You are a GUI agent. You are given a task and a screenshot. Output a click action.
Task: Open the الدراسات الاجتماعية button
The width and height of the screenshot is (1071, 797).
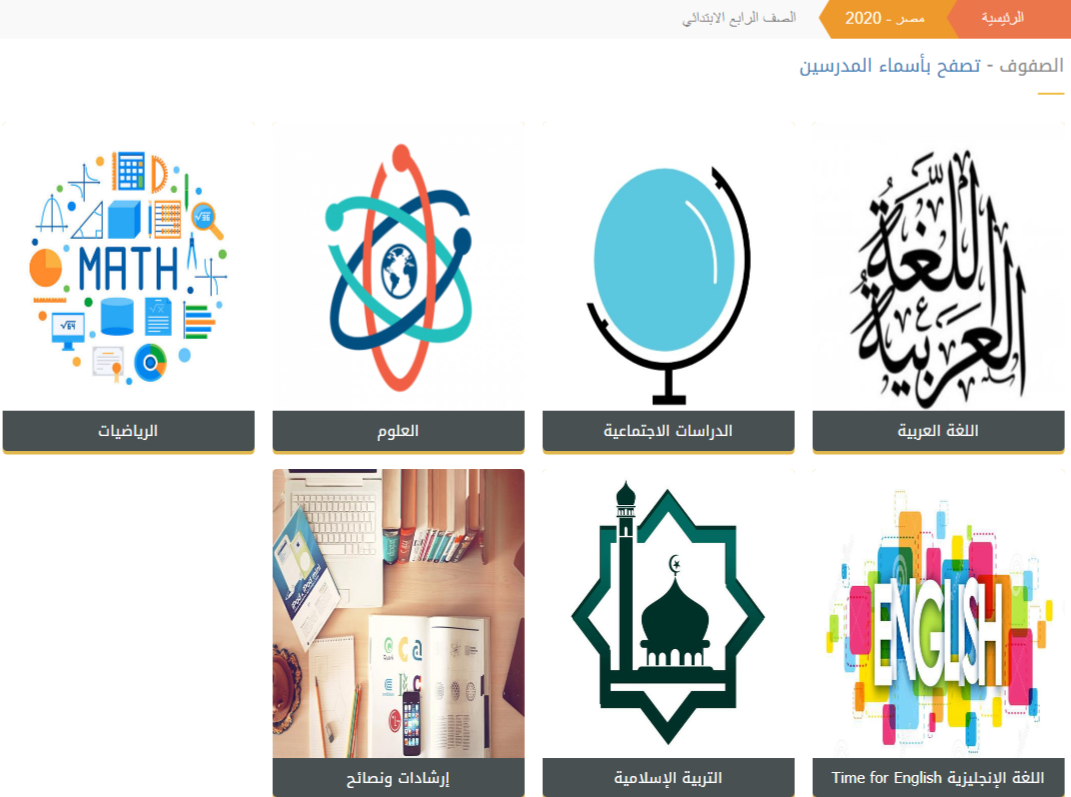(668, 431)
